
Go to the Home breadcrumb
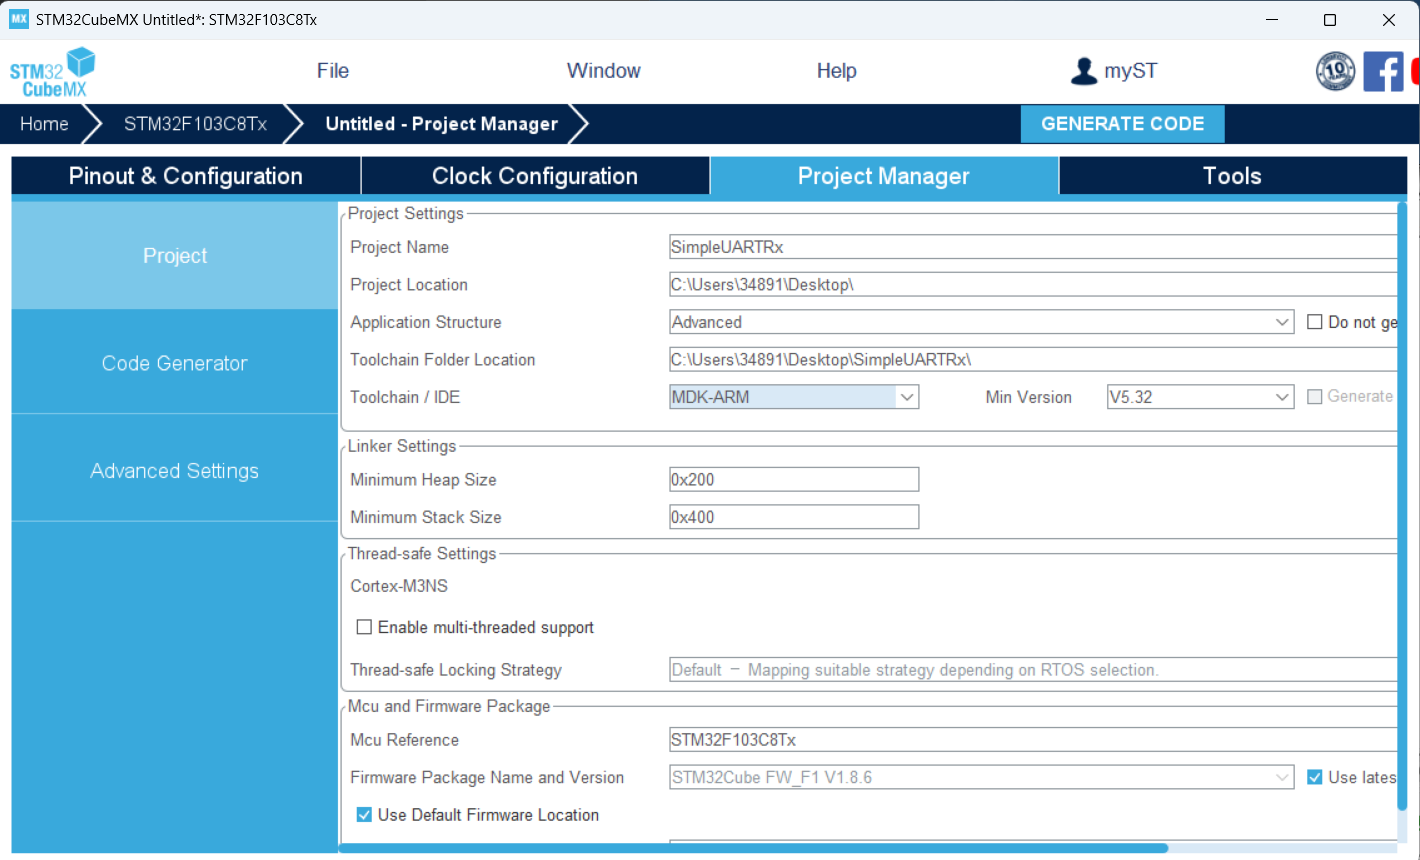pyautogui.click(x=44, y=124)
